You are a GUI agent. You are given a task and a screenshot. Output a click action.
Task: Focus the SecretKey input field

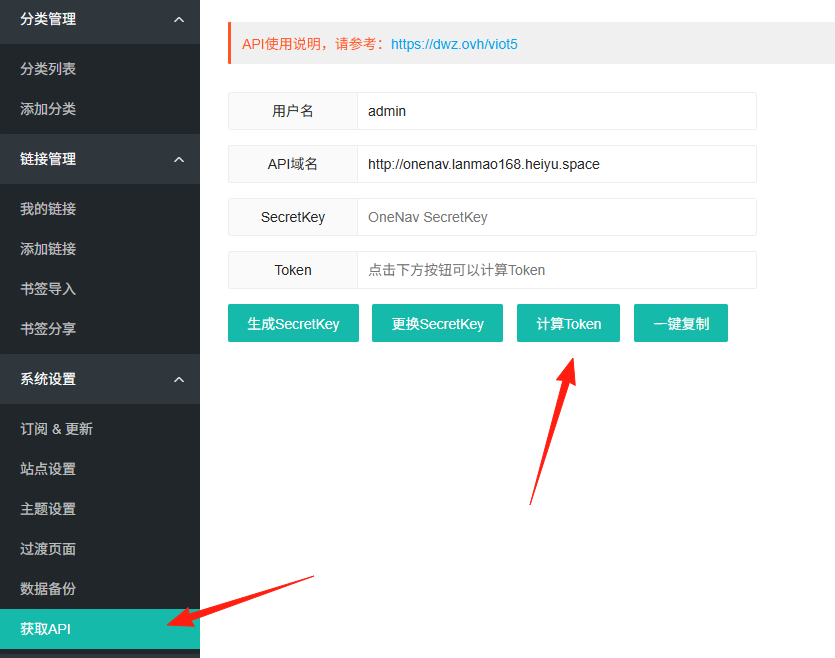click(556, 217)
